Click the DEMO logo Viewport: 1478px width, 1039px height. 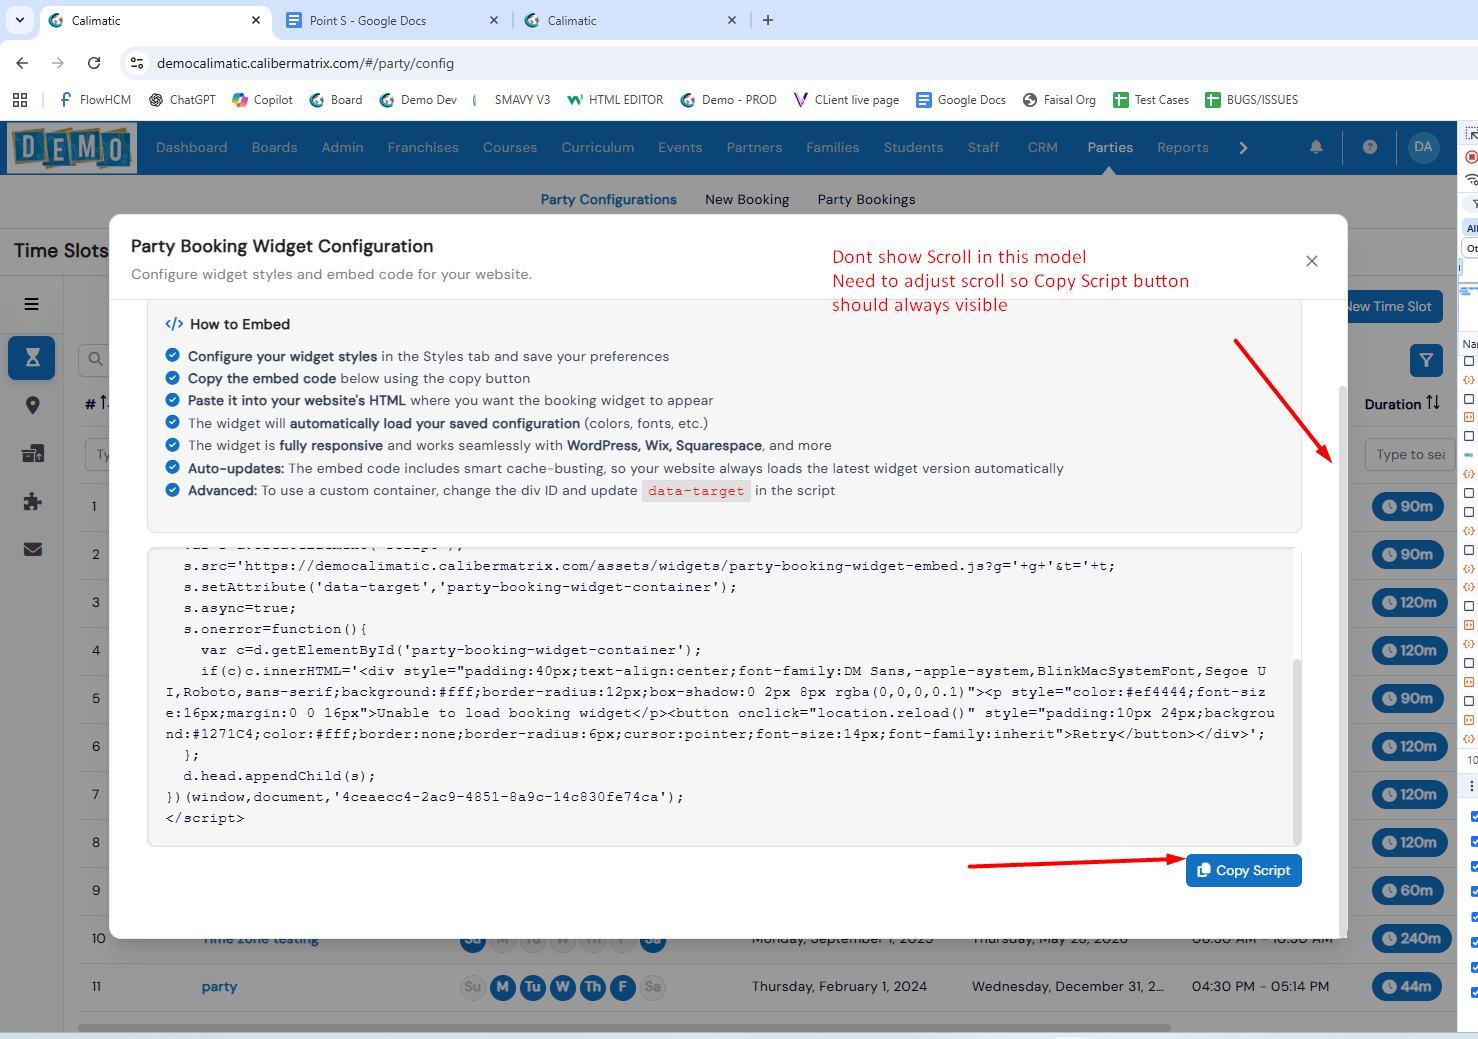point(72,148)
